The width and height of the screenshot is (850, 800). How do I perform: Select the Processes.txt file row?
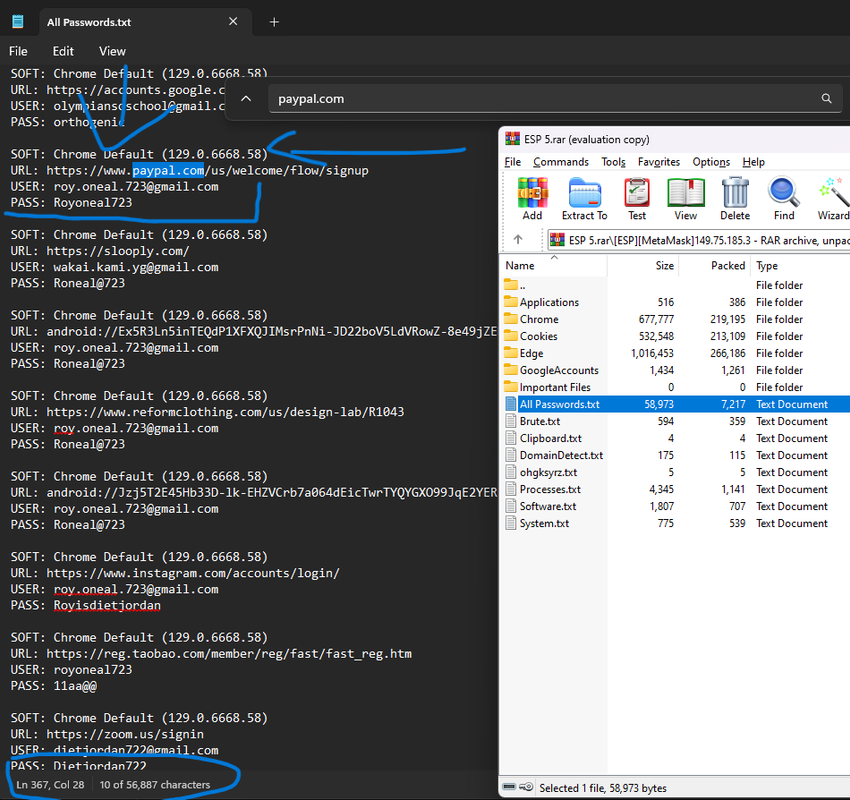(675, 489)
